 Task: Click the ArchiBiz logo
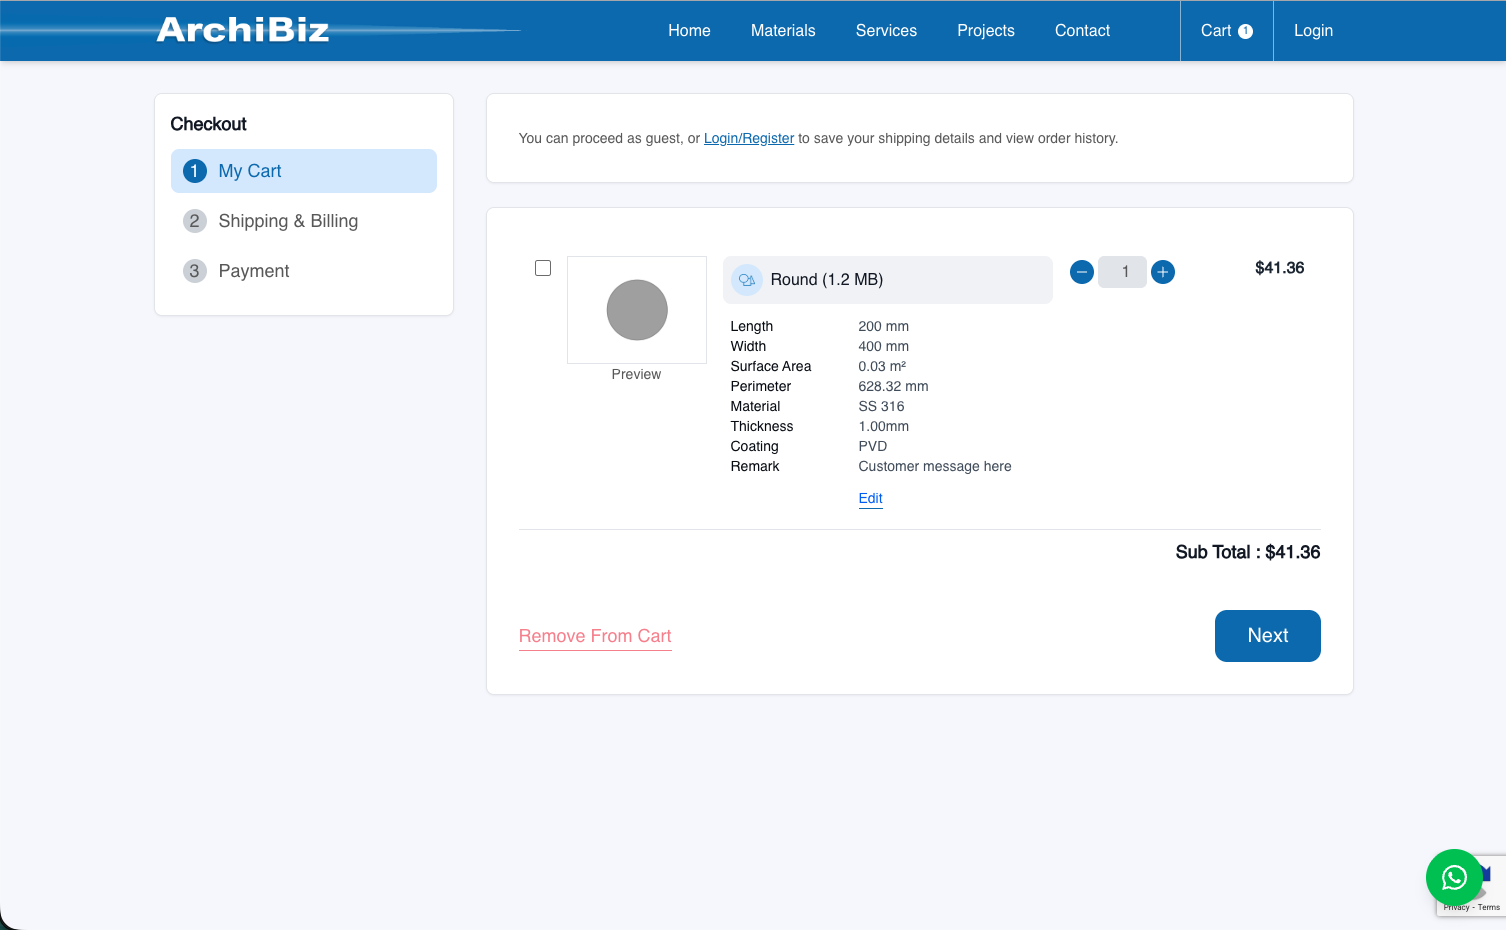(242, 30)
